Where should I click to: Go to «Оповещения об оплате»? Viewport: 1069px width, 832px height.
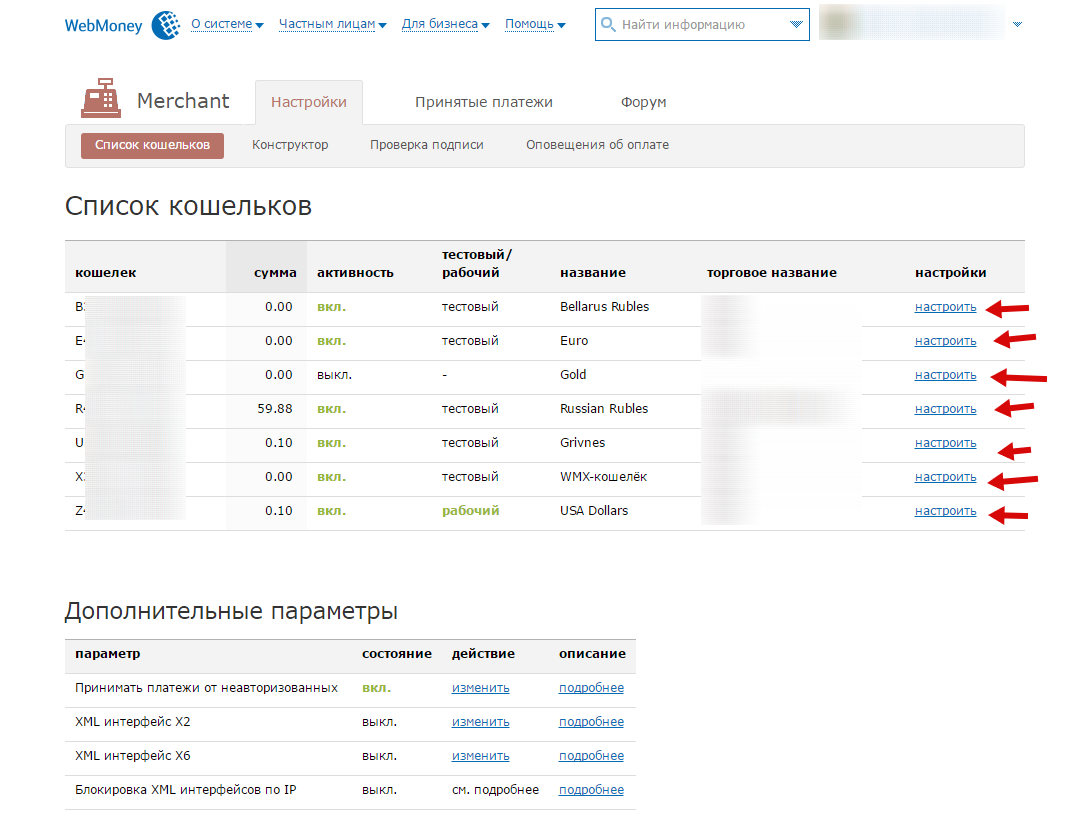[597, 145]
